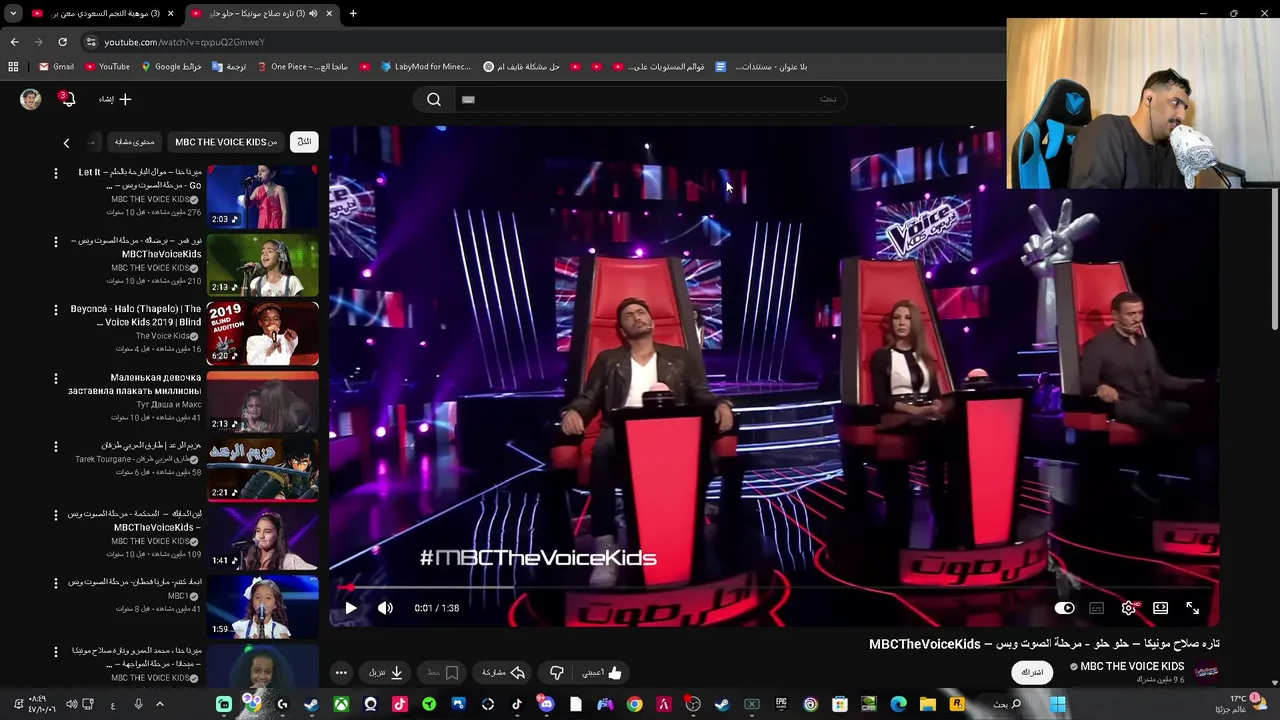Open options menu for 'Маленькая девочка' video
Image resolution: width=1280 pixels, height=720 pixels.
(x=56, y=378)
